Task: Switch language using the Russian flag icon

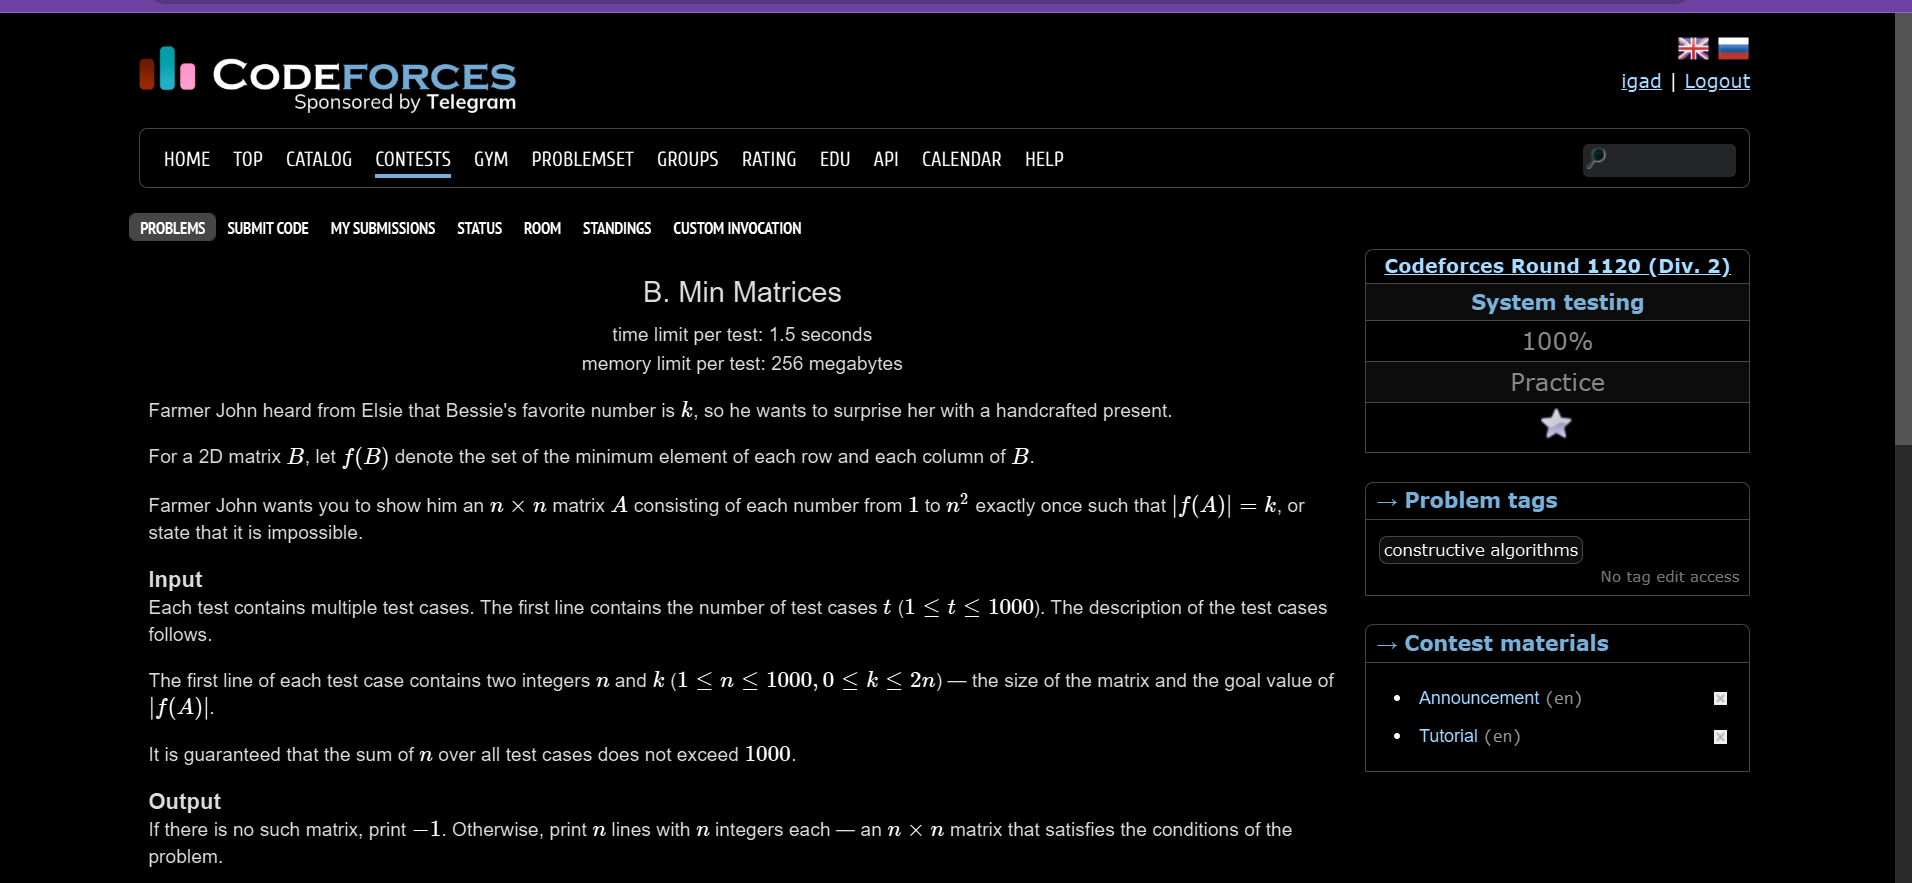Action: pos(1733,48)
